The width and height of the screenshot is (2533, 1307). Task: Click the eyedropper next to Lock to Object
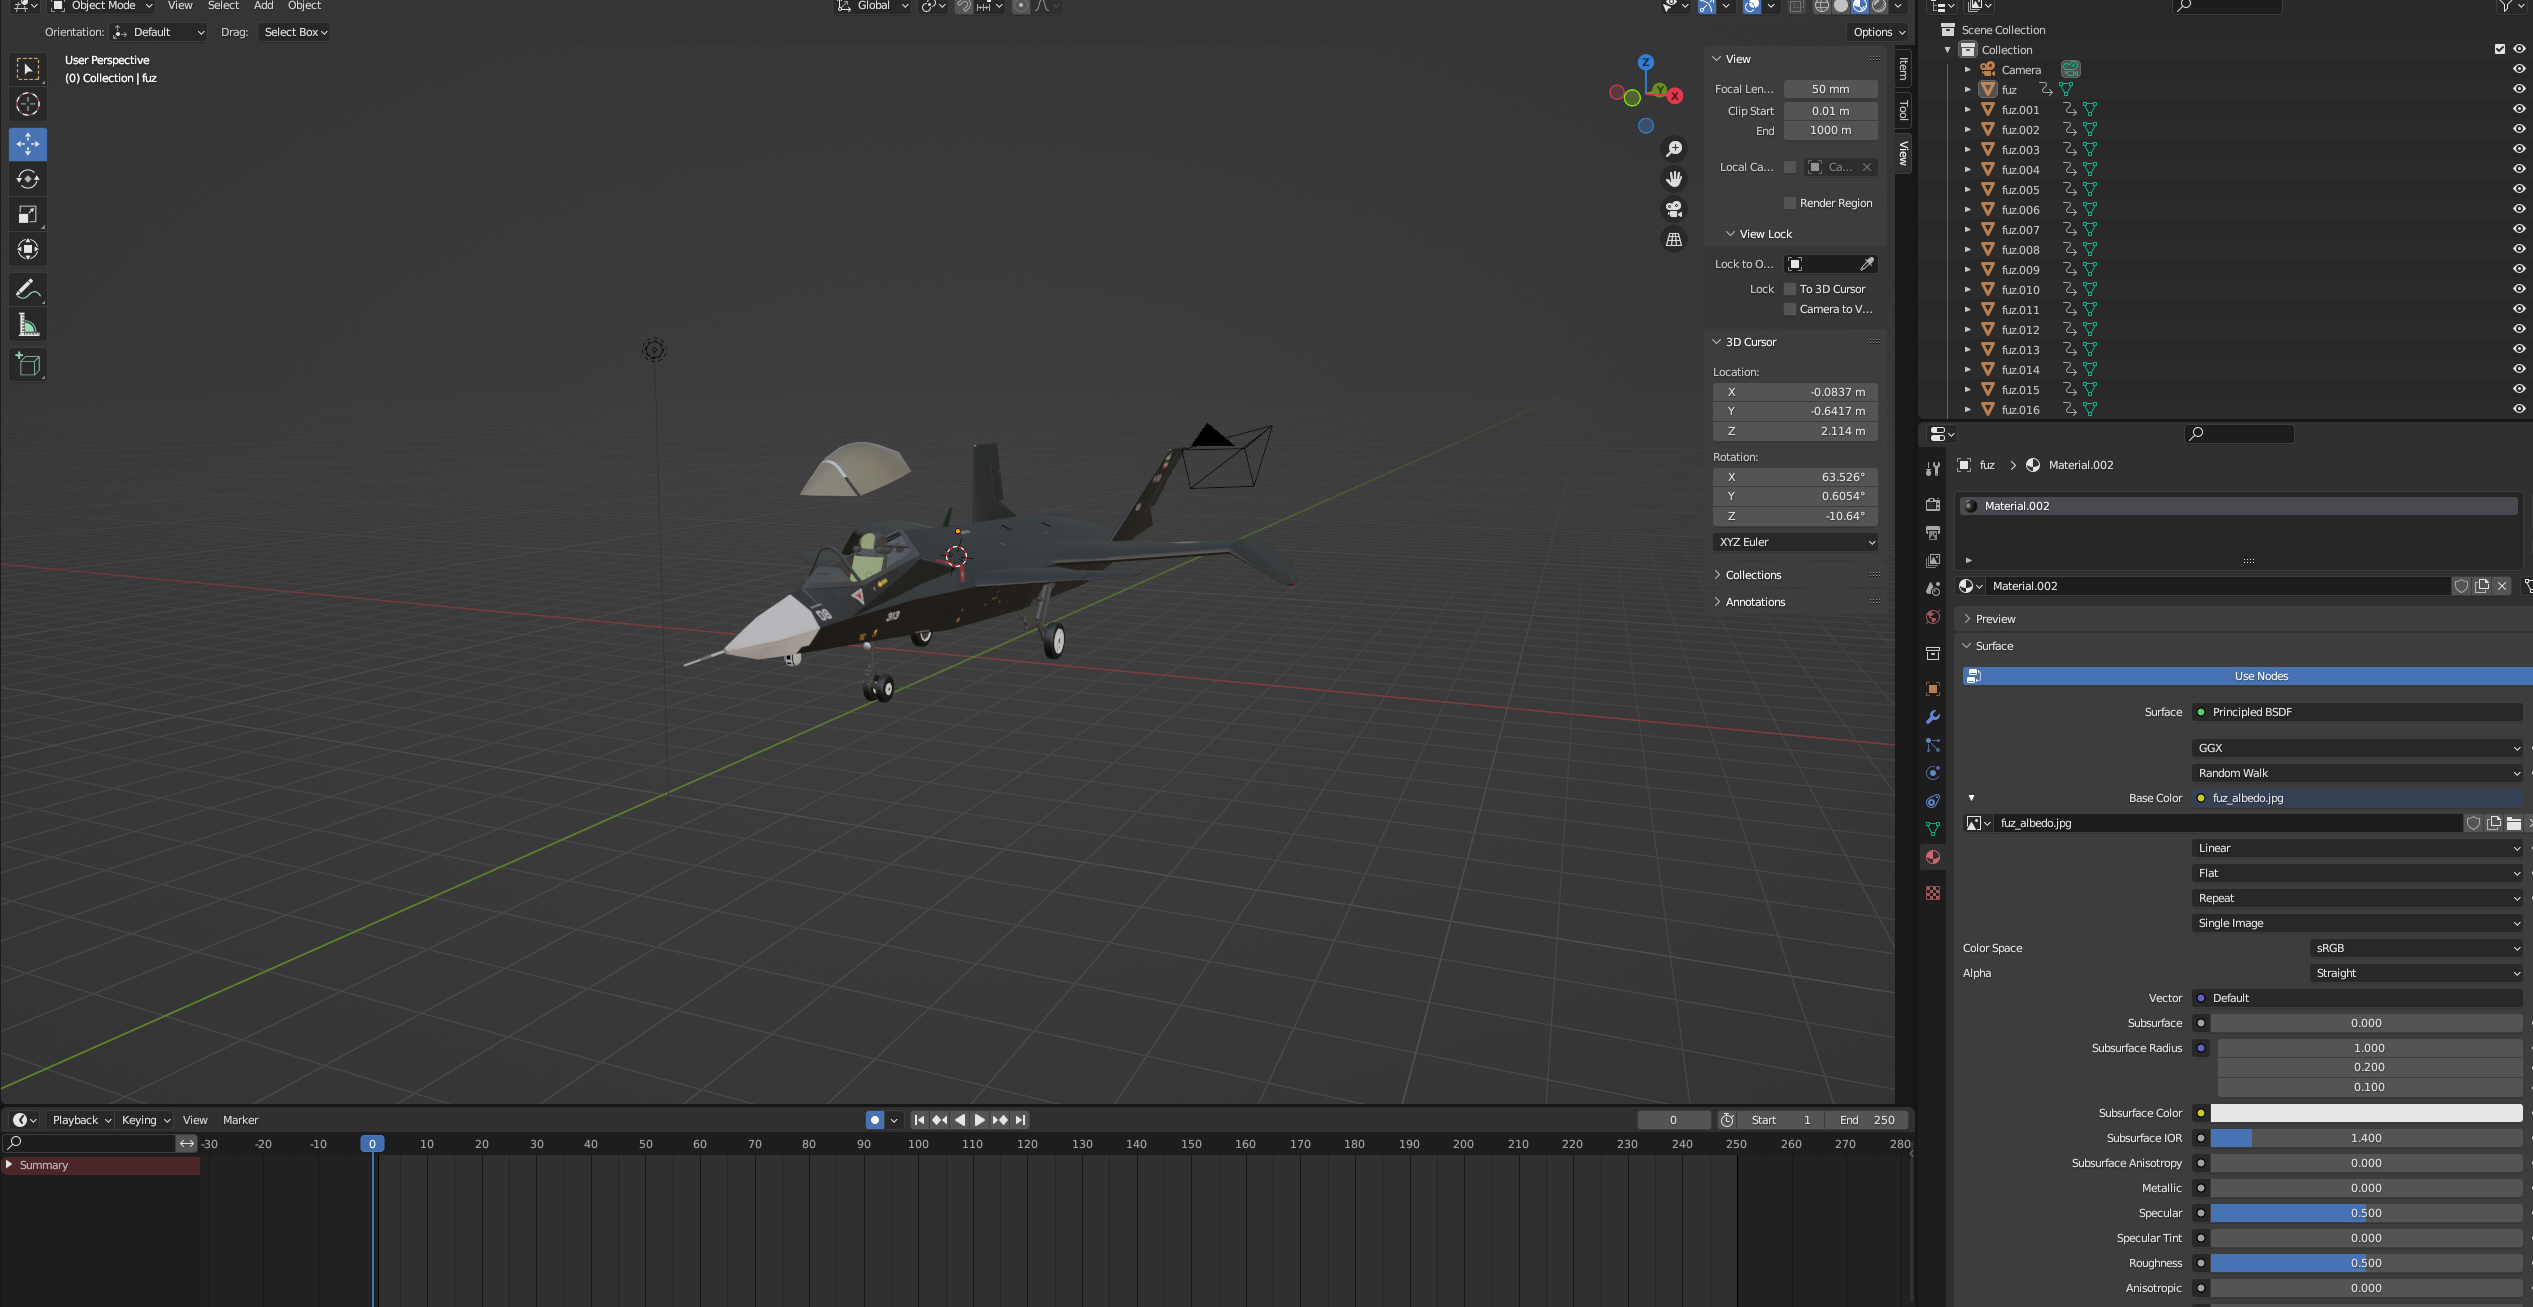pyautogui.click(x=1866, y=264)
